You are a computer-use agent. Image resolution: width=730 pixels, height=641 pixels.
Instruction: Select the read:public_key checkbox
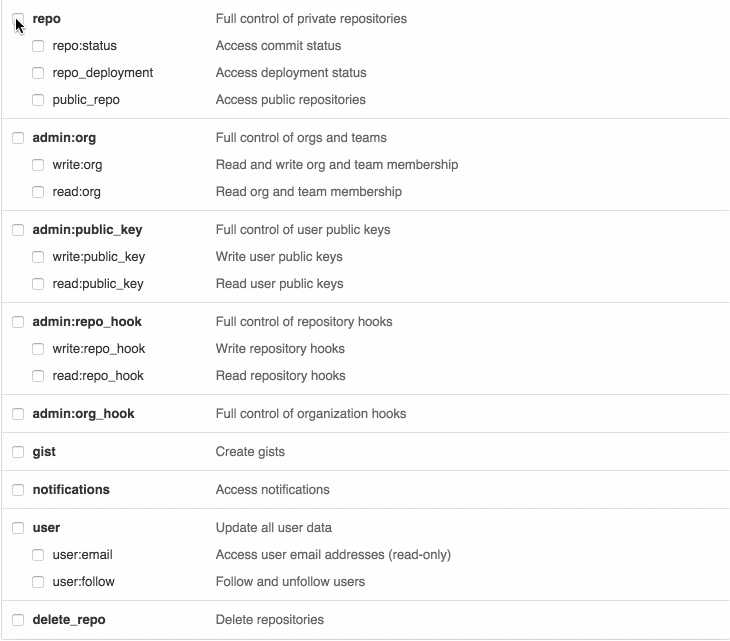38,284
